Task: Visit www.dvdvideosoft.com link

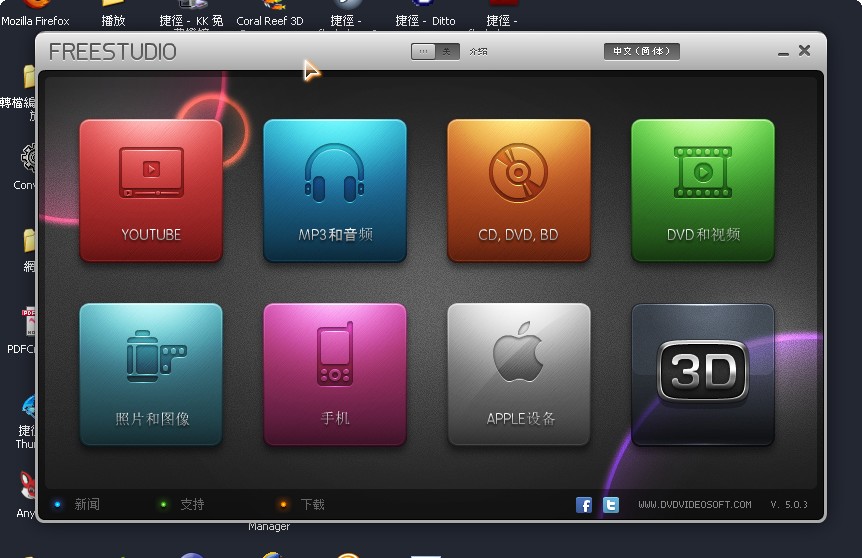Action: 694,505
